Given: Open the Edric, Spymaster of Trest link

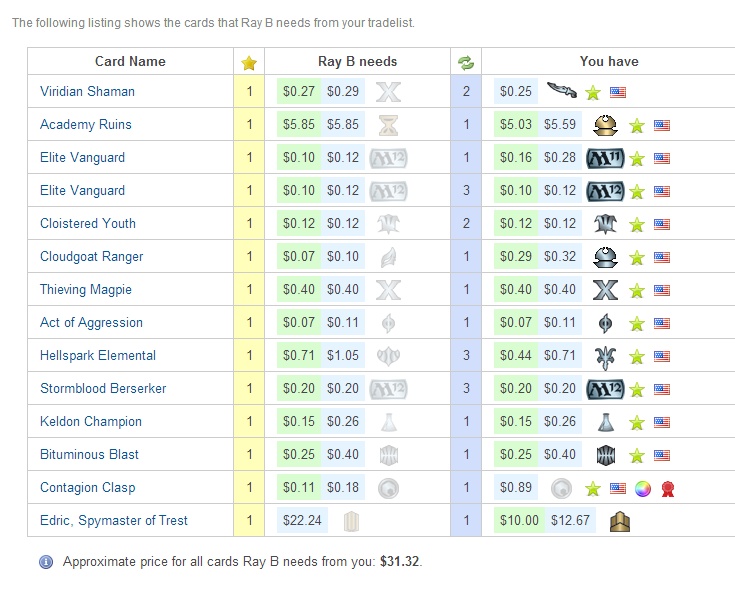Looking at the screenshot, I should (x=113, y=520).
